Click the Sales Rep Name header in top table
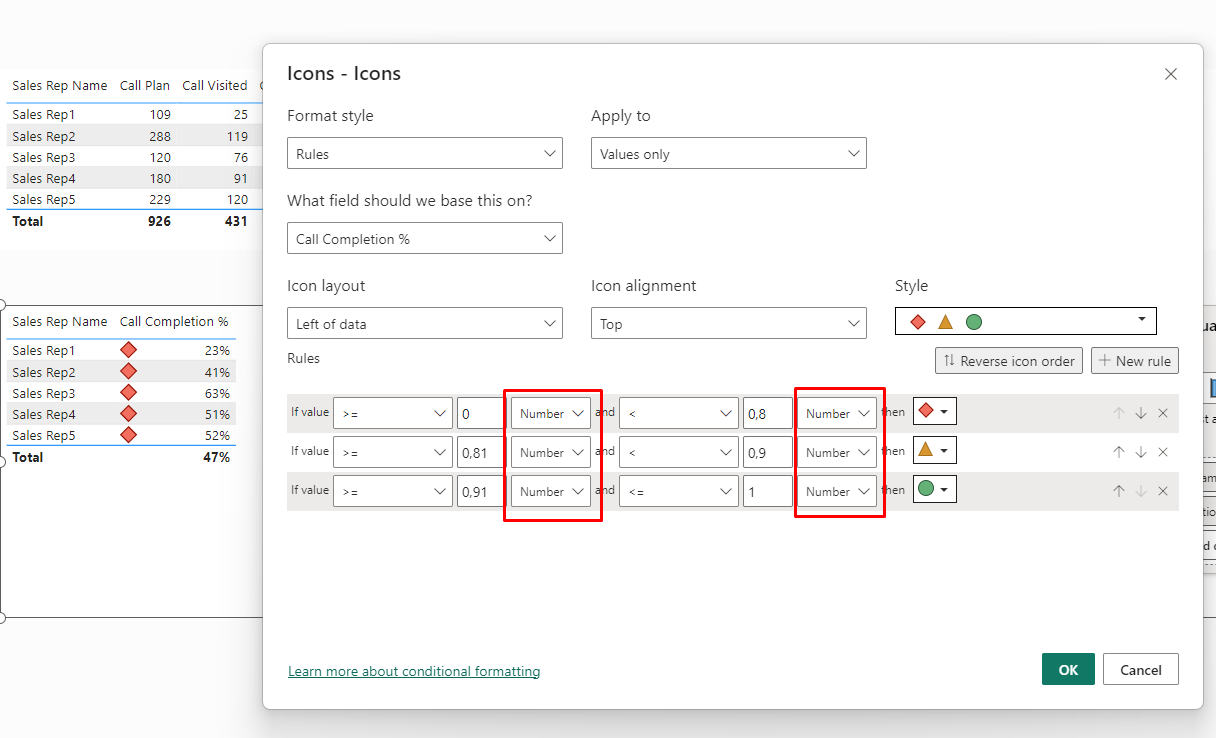This screenshot has height=738, width=1216. pyautogui.click(x=60, y=86)
